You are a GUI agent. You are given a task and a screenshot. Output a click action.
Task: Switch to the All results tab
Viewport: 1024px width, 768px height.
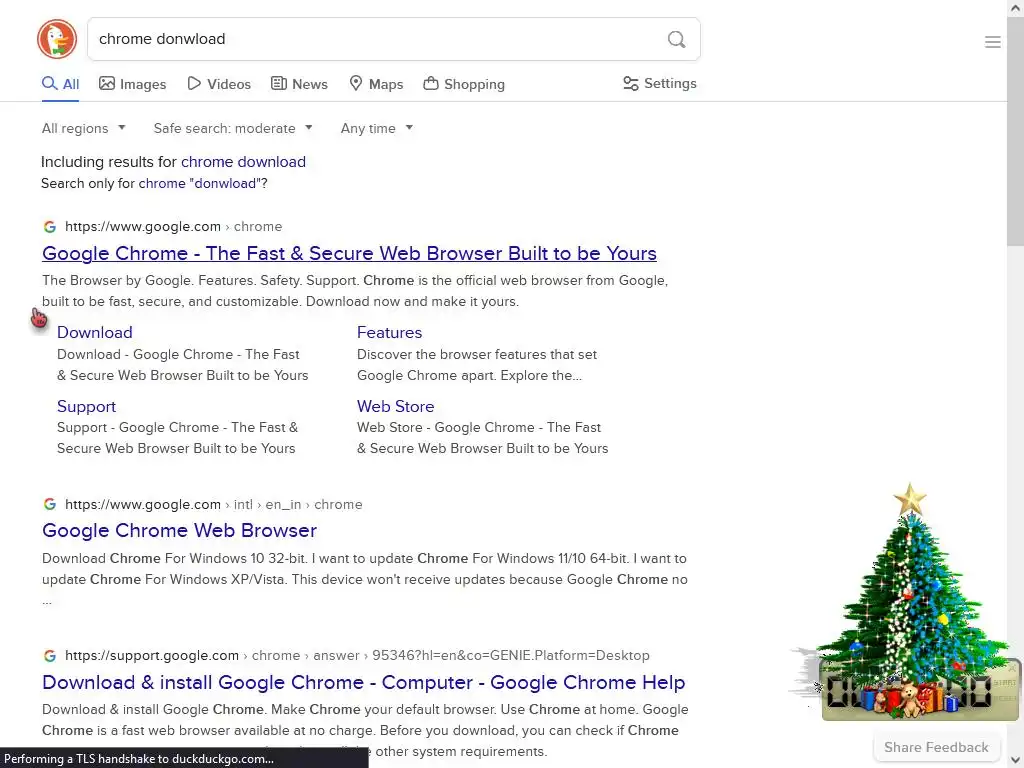[x=60, y=84]
